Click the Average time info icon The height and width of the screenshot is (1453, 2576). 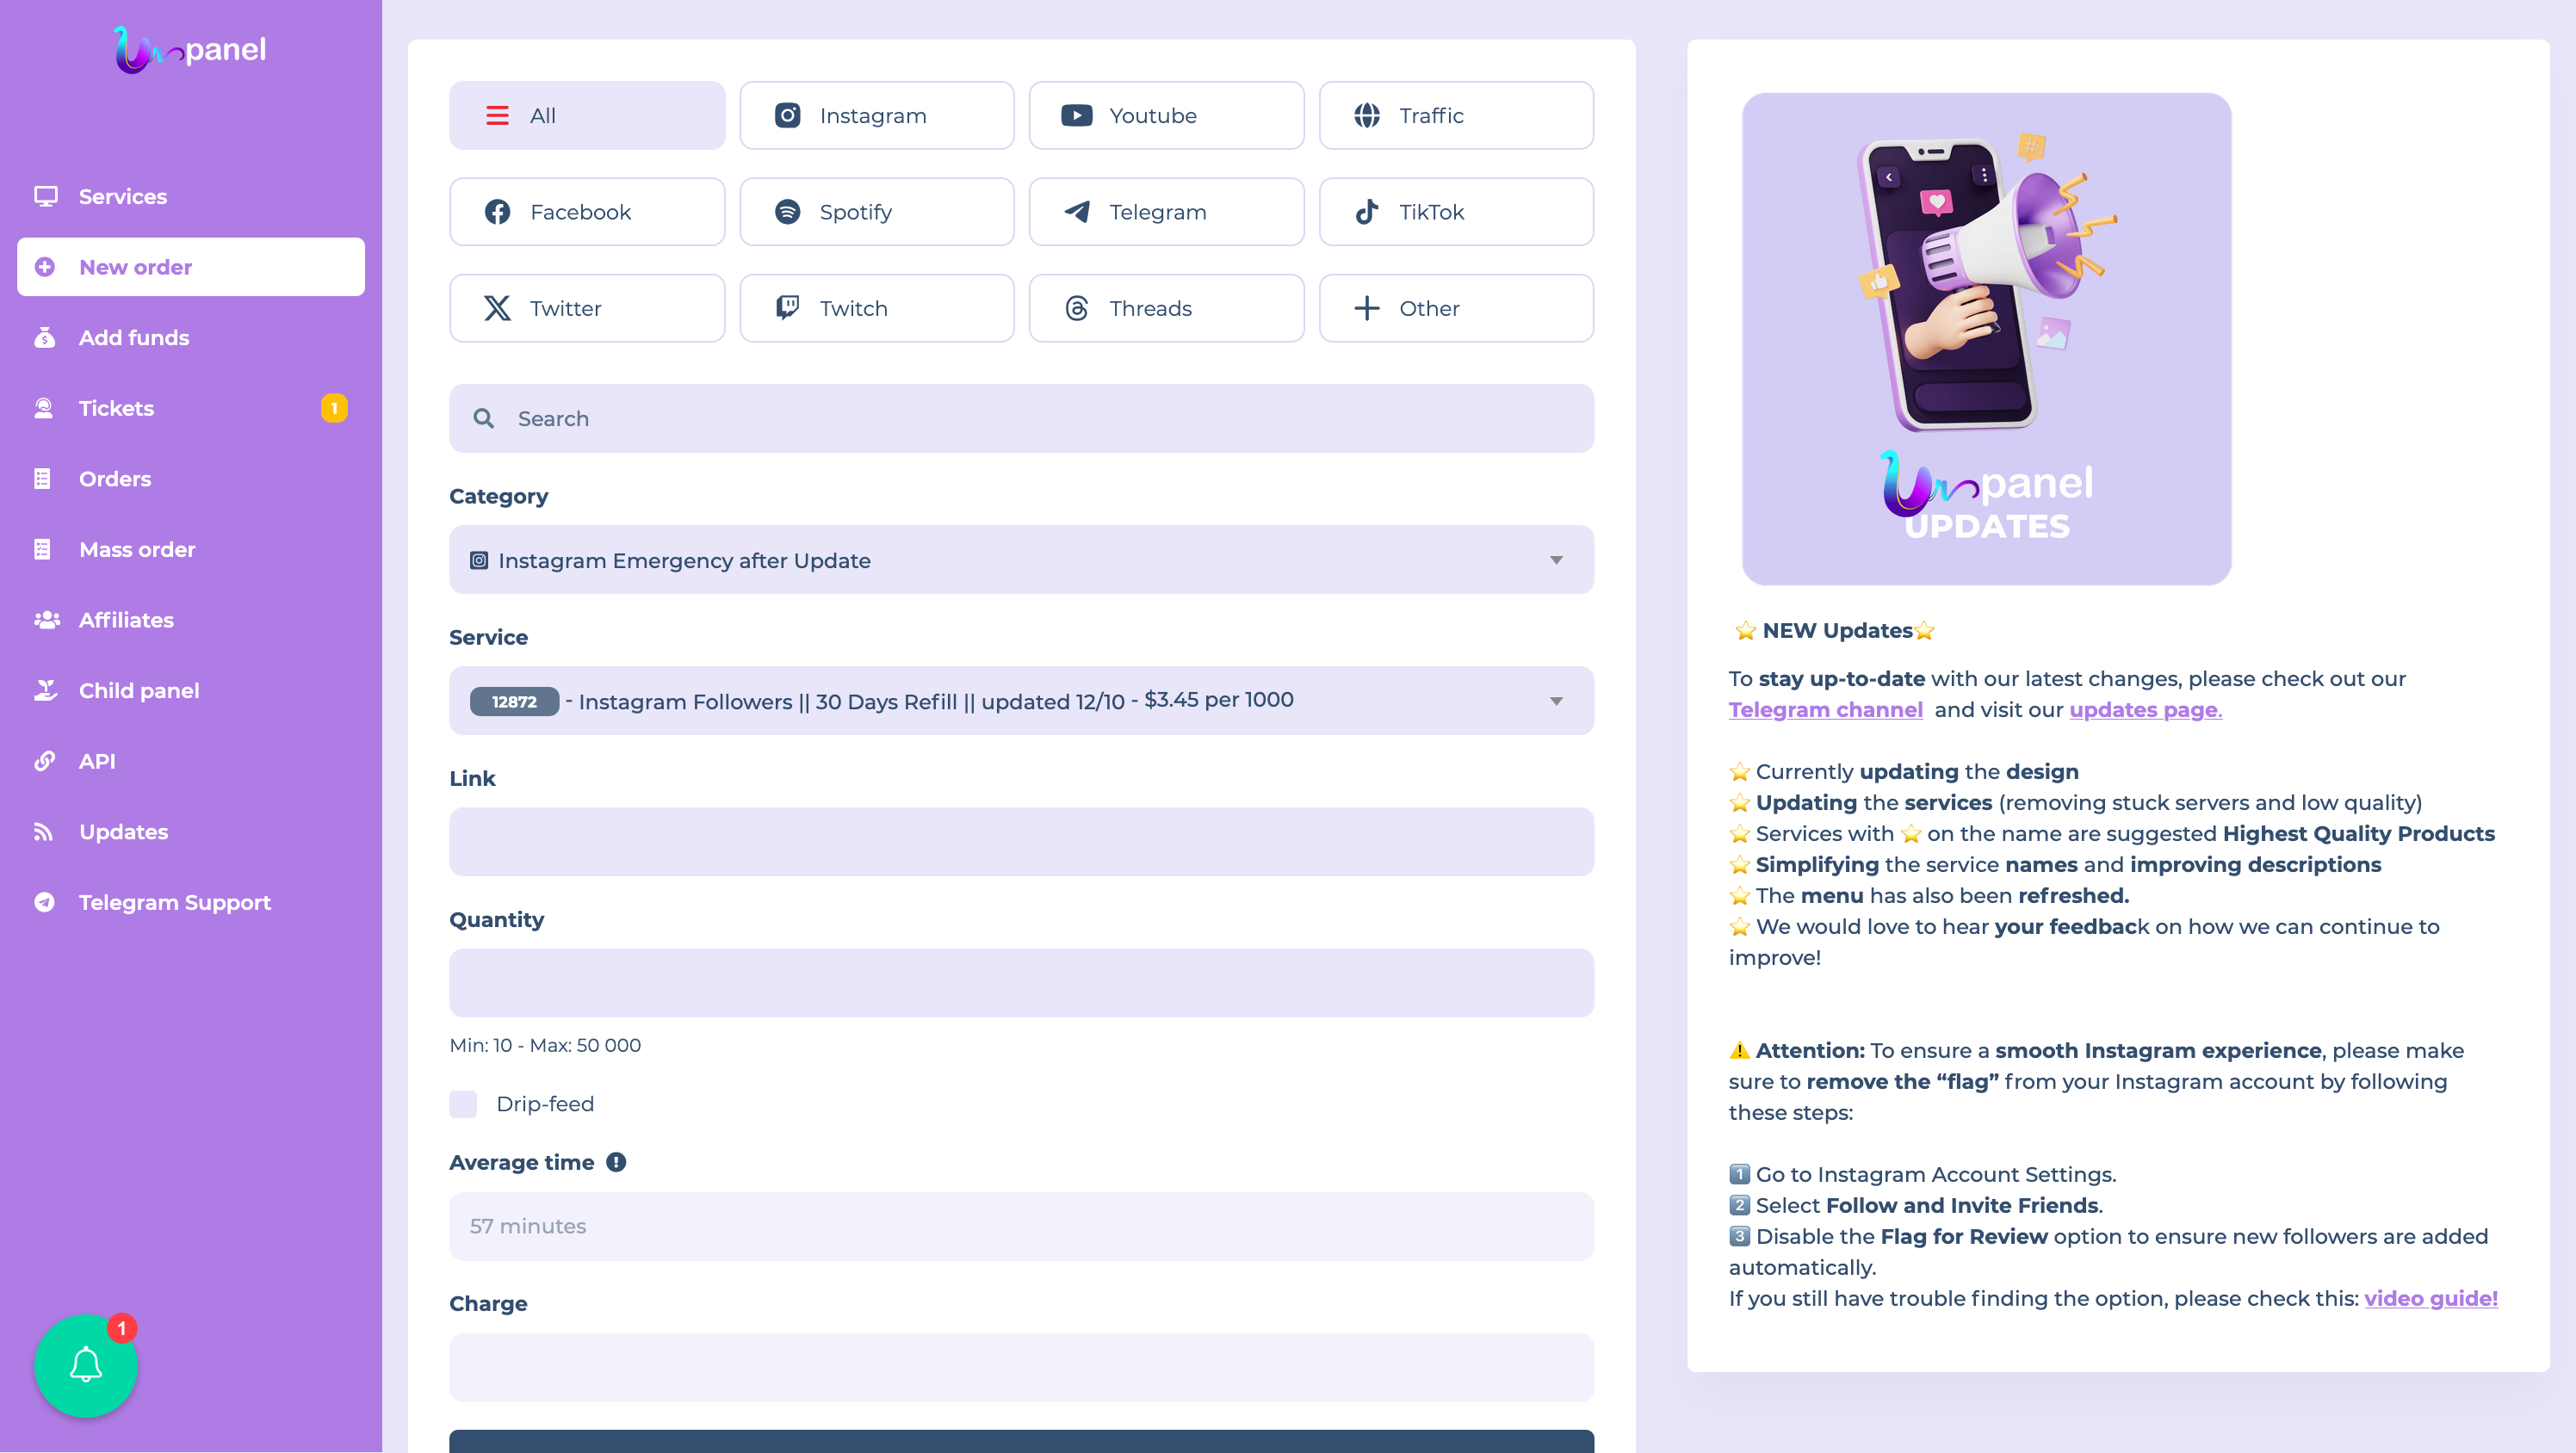click(x=616, y=1162)
